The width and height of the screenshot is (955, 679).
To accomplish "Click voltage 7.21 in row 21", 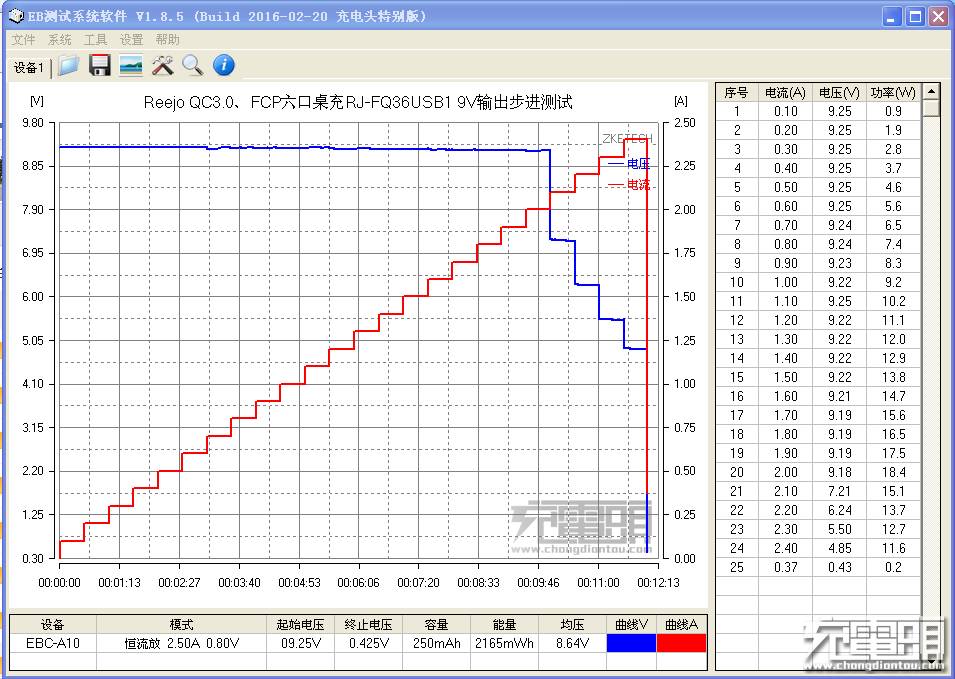I will (x=839, y=491).
